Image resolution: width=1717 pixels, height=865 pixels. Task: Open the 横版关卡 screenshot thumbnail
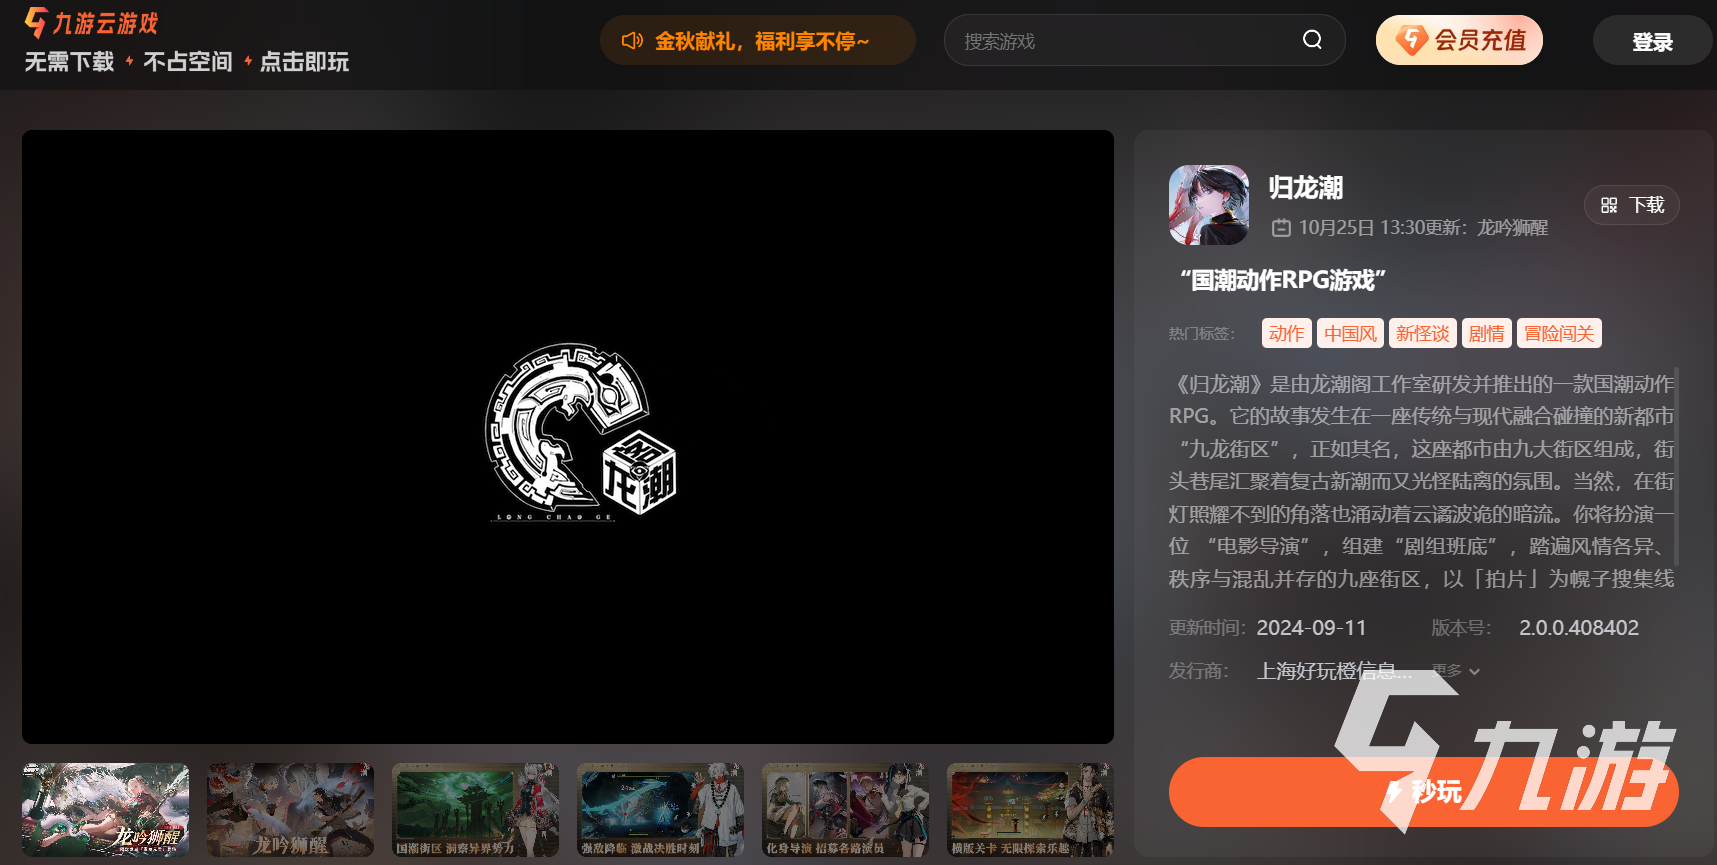pyautogui.click(x=1030, y=809)
